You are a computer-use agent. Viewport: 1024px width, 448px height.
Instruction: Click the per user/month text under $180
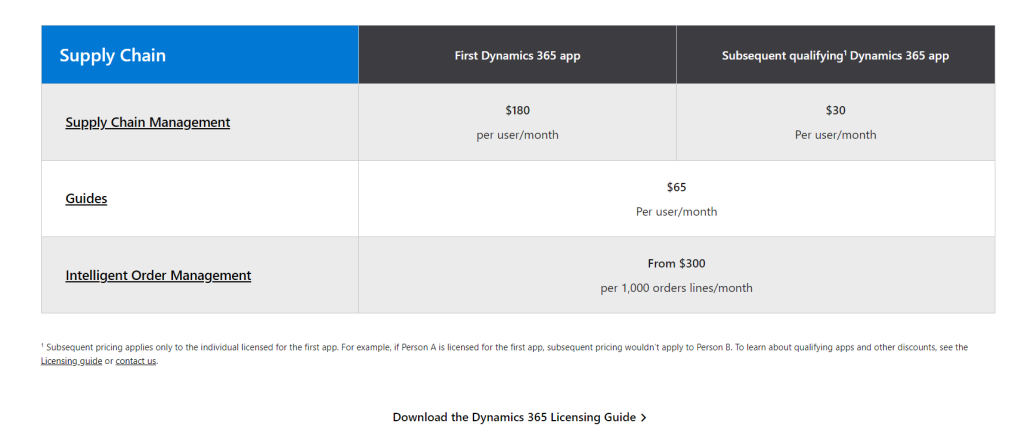coord(517,135)
